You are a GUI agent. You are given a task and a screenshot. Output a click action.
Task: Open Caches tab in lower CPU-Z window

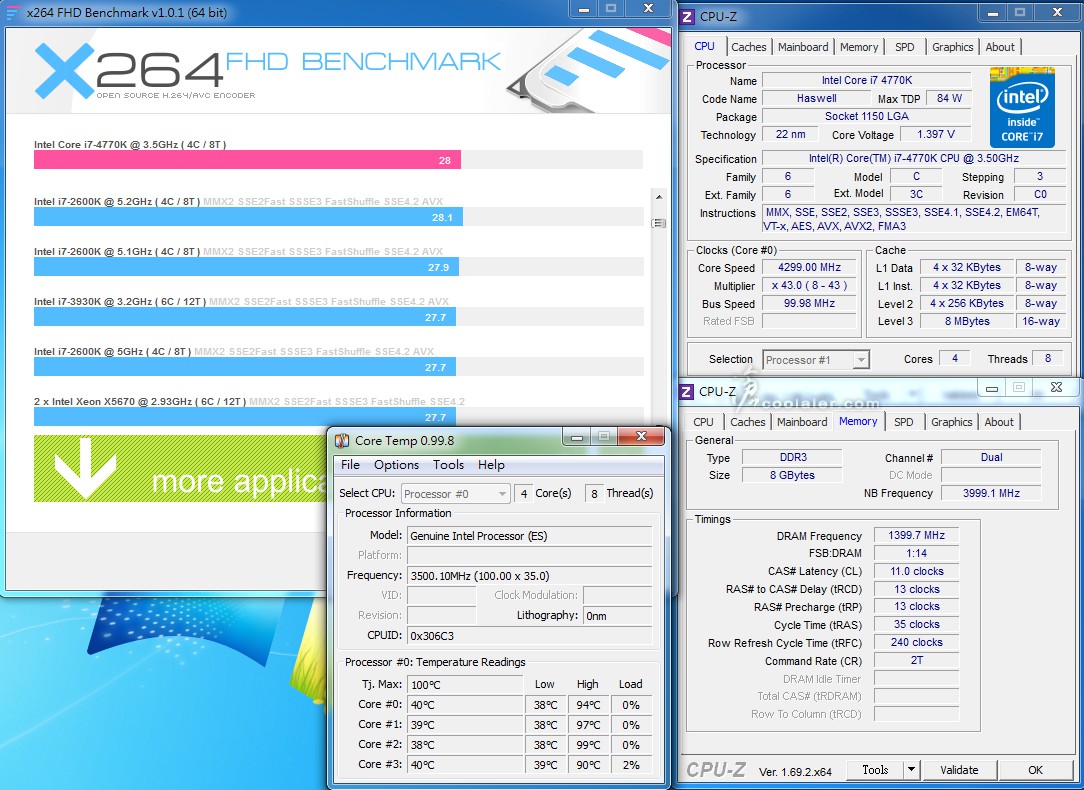click(747, 422)
